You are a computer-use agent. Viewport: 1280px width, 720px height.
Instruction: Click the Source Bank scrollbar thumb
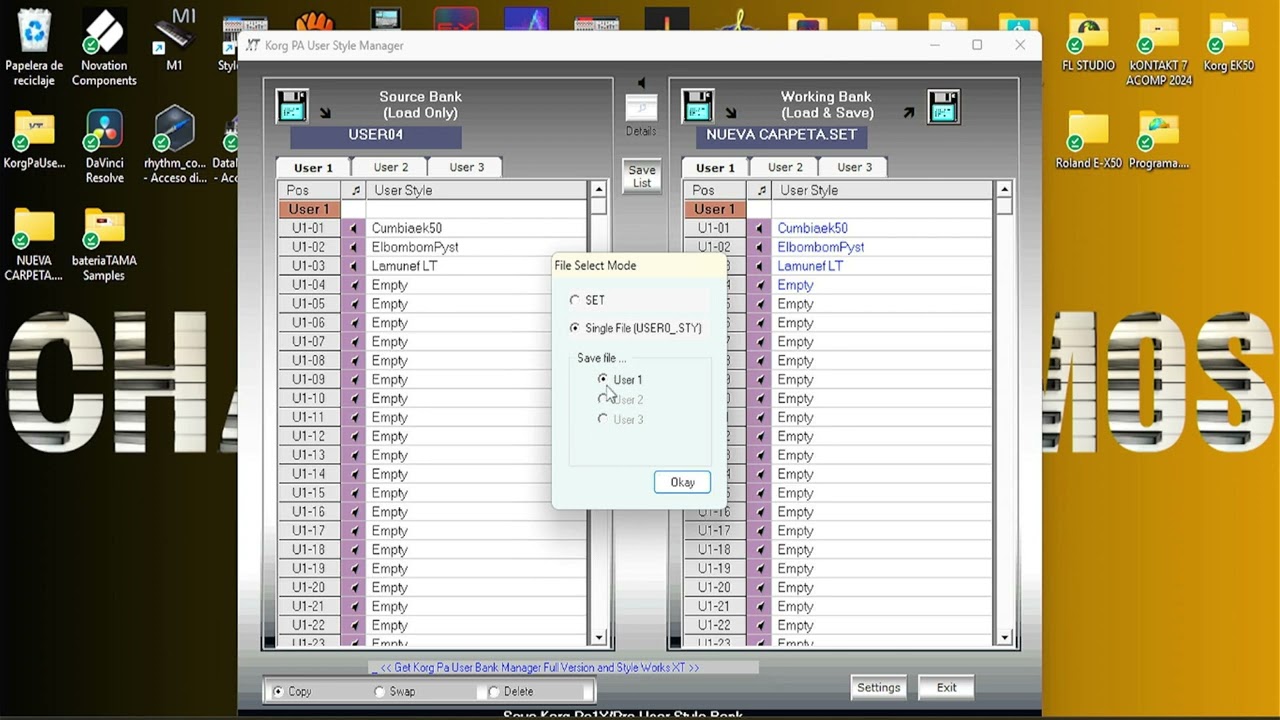tap(598, 207)
